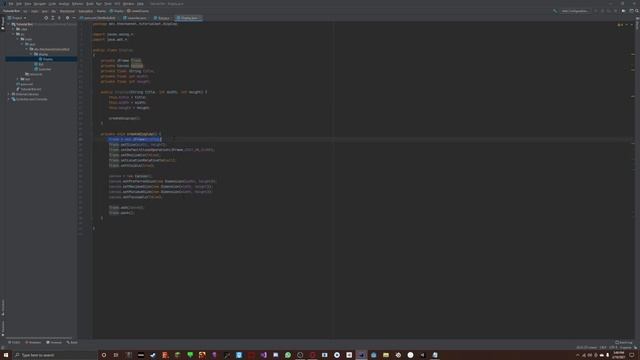
Task: Open the Event Log
Action: click(x=624, y=342)
